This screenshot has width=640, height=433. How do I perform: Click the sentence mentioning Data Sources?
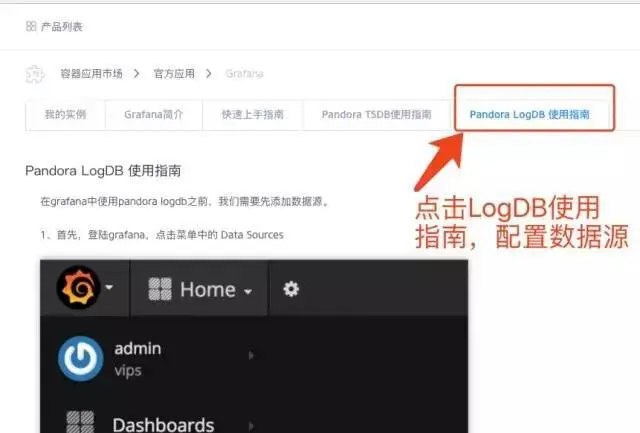pyautogui.click(x=162, y=235)
